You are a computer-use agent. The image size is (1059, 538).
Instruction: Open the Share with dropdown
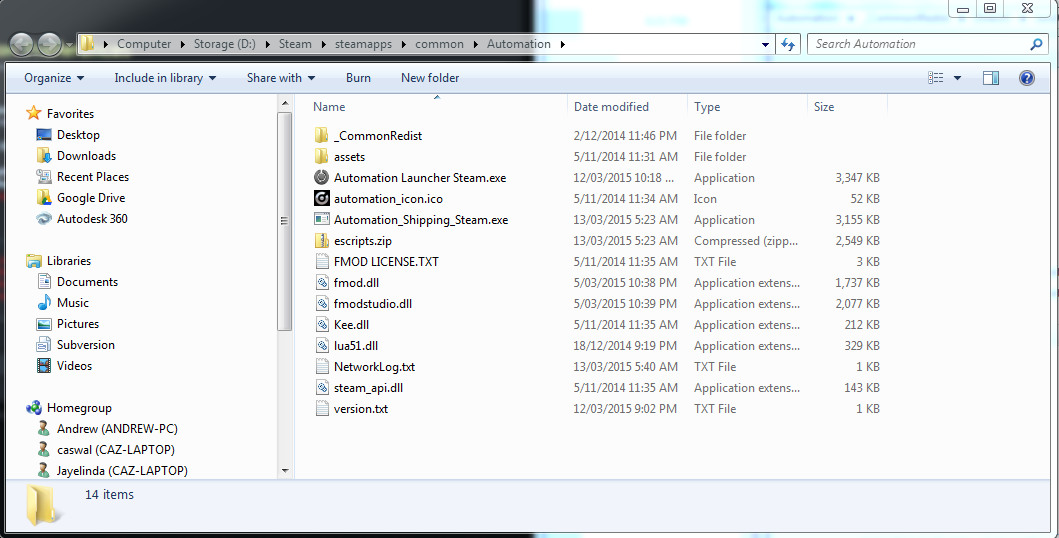click(x=281, y=78)
